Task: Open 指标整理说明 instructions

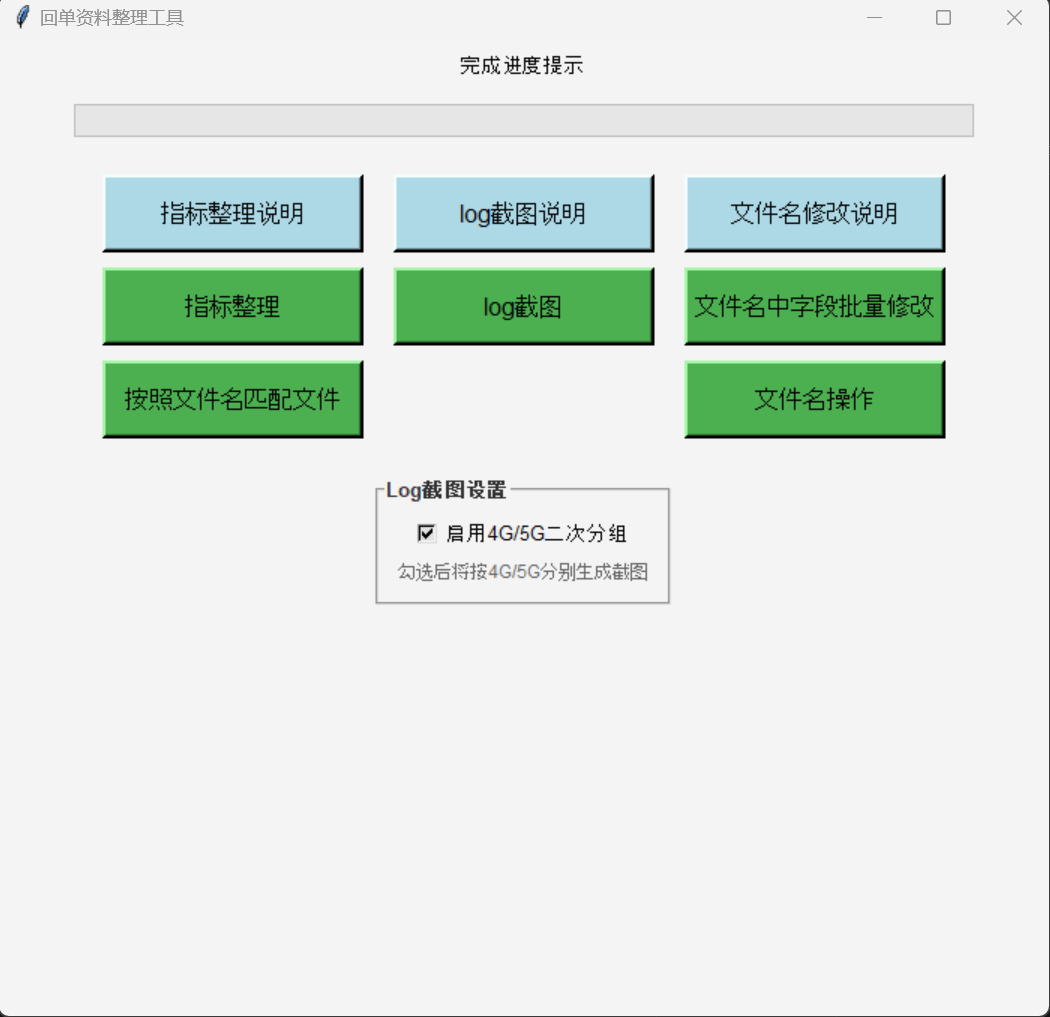Action: (x=232, y=211)
